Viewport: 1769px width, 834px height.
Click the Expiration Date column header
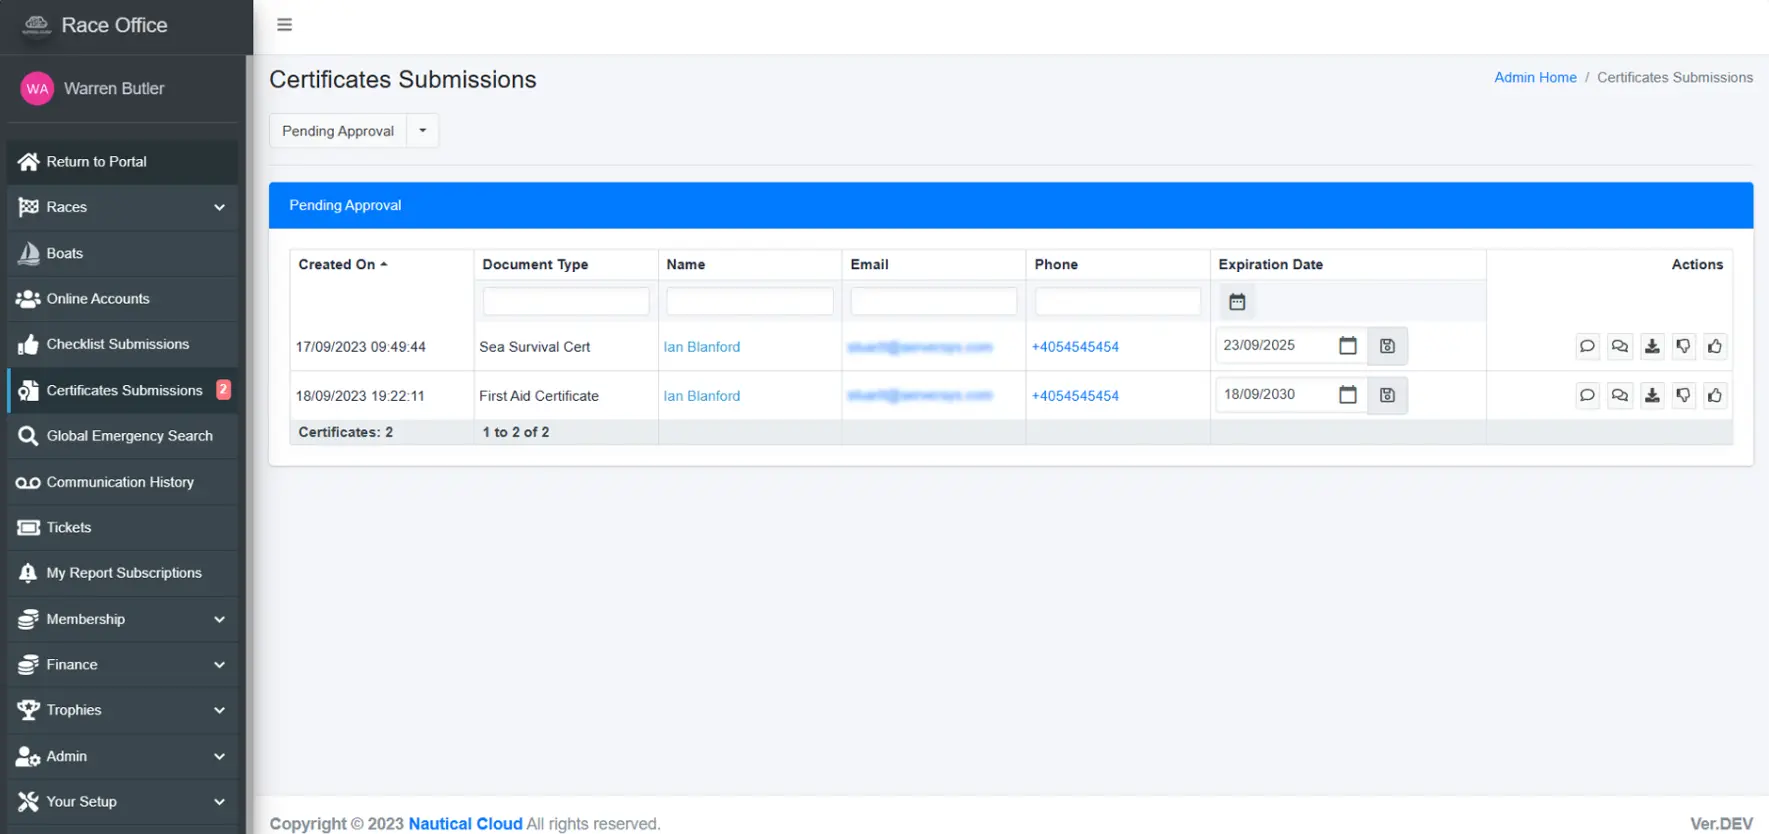coord(1270,264)
